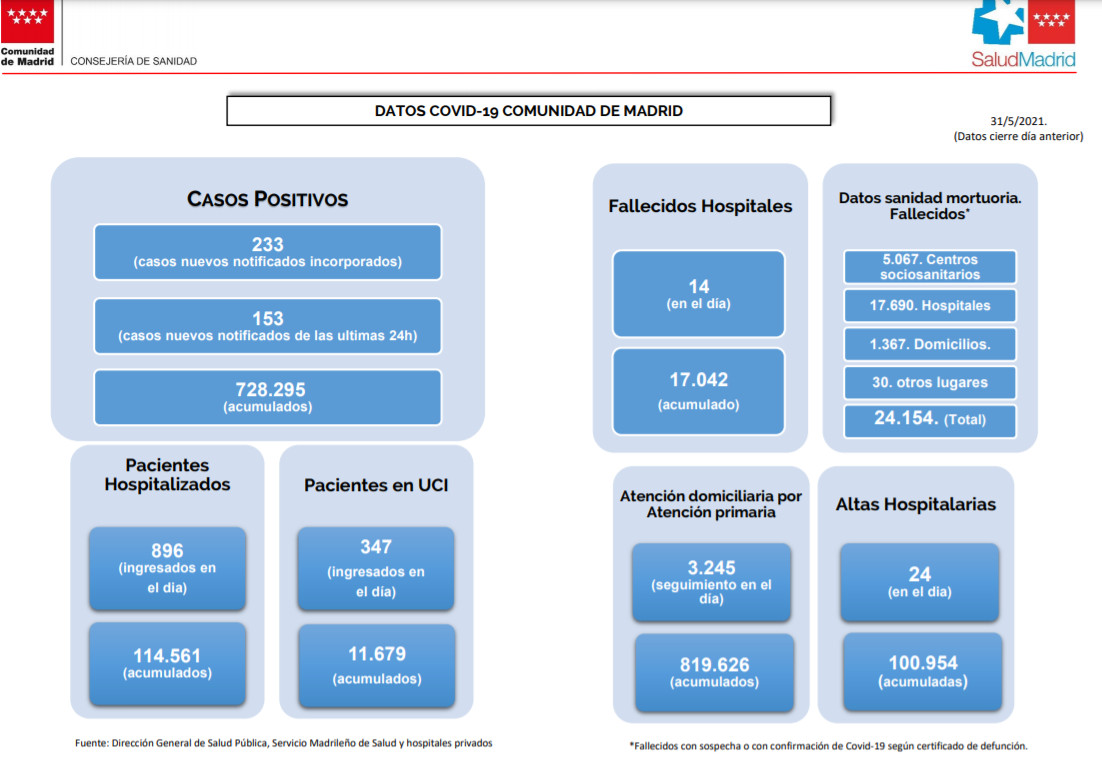Click '(Datos cierre día anterior)' note

(1018, 136)
